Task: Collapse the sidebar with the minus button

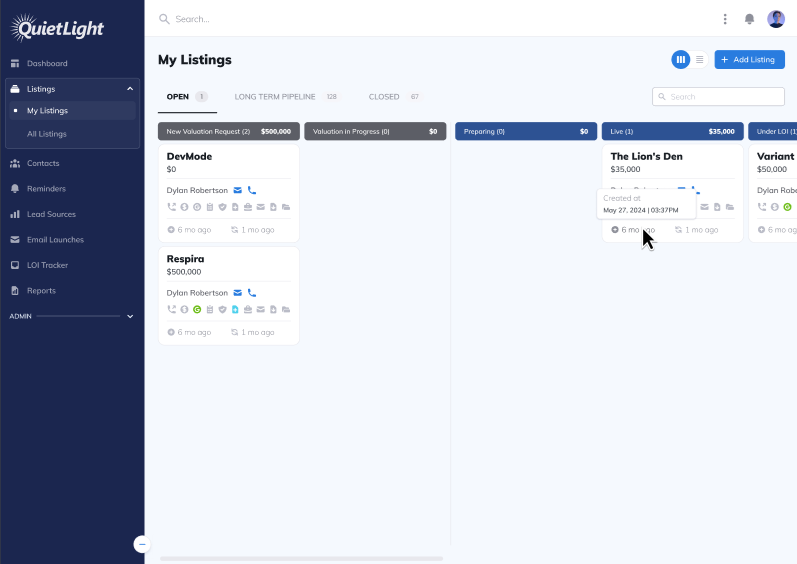Action: pos(142,544)
